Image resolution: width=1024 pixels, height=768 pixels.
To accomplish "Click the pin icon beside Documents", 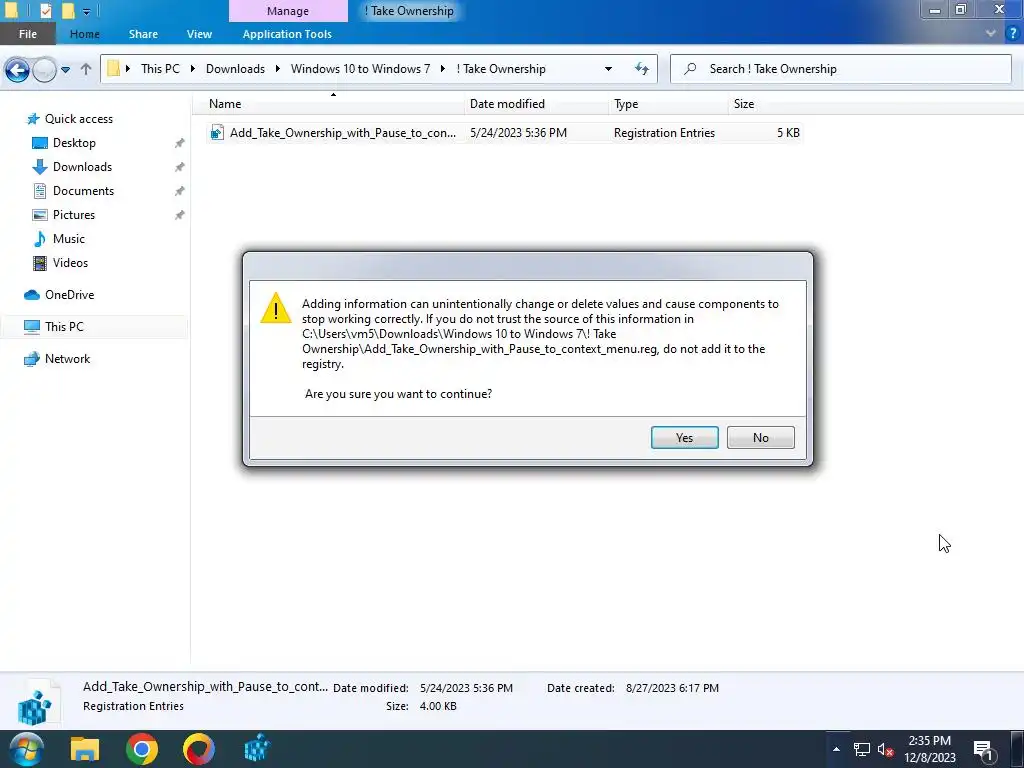I will [179, 191].
